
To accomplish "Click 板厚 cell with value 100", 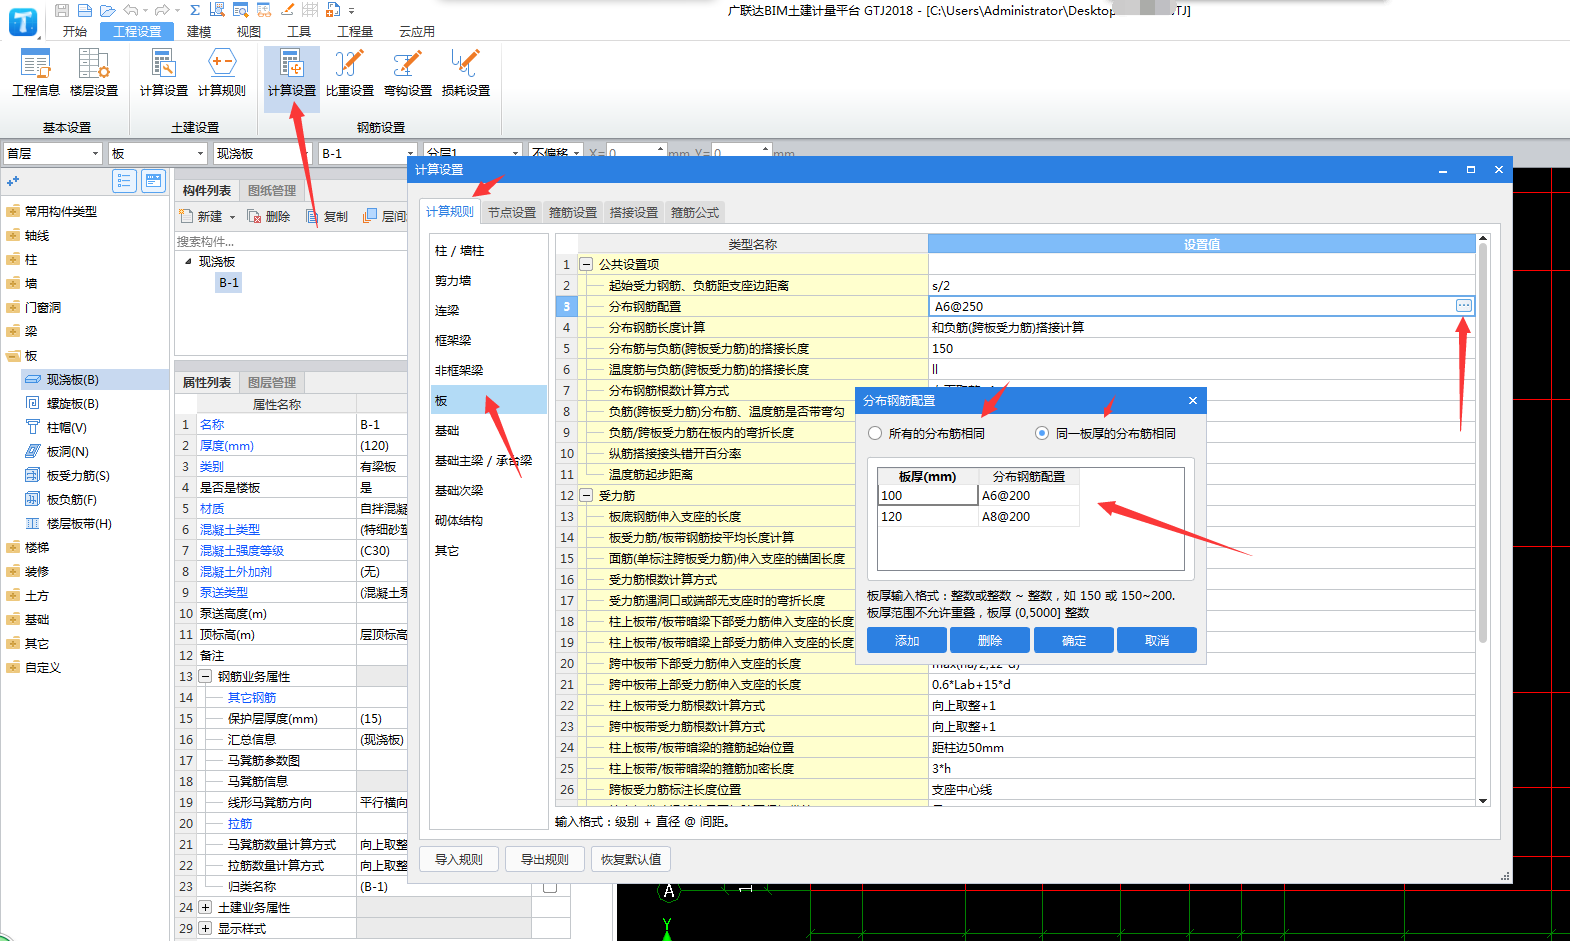I will (x=928, y=495).
